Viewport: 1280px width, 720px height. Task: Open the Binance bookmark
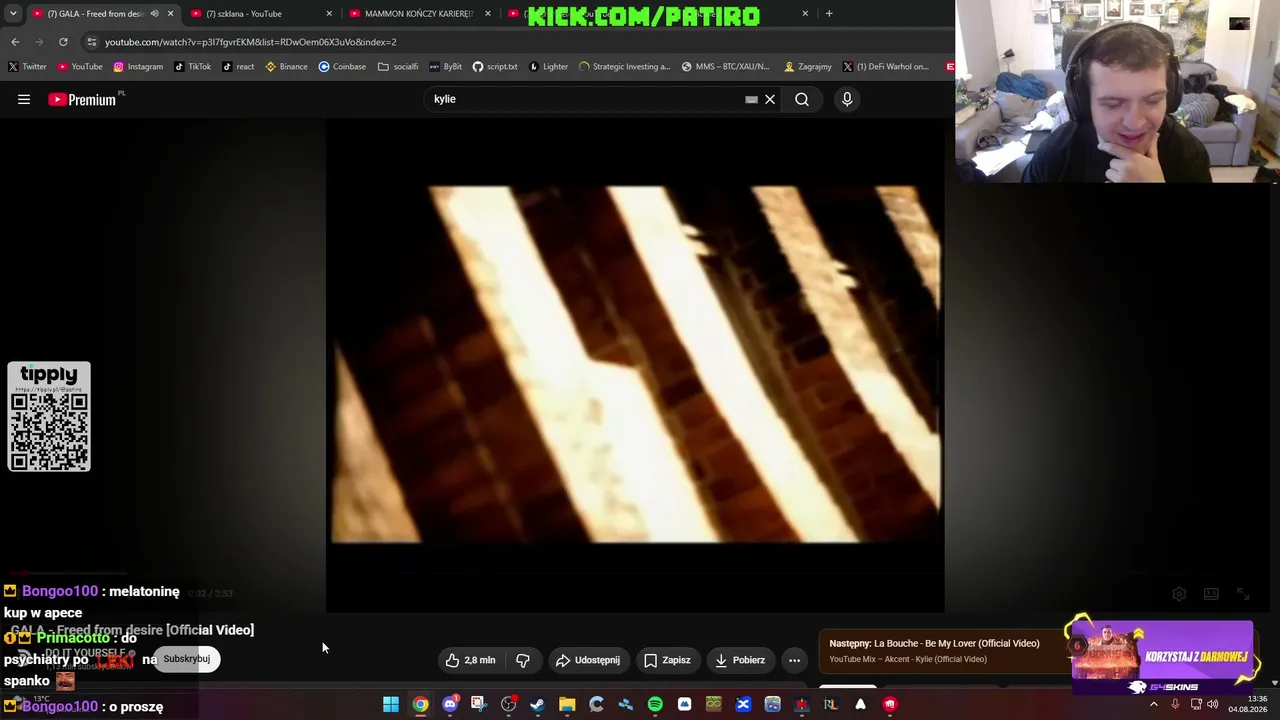[286, 67]
